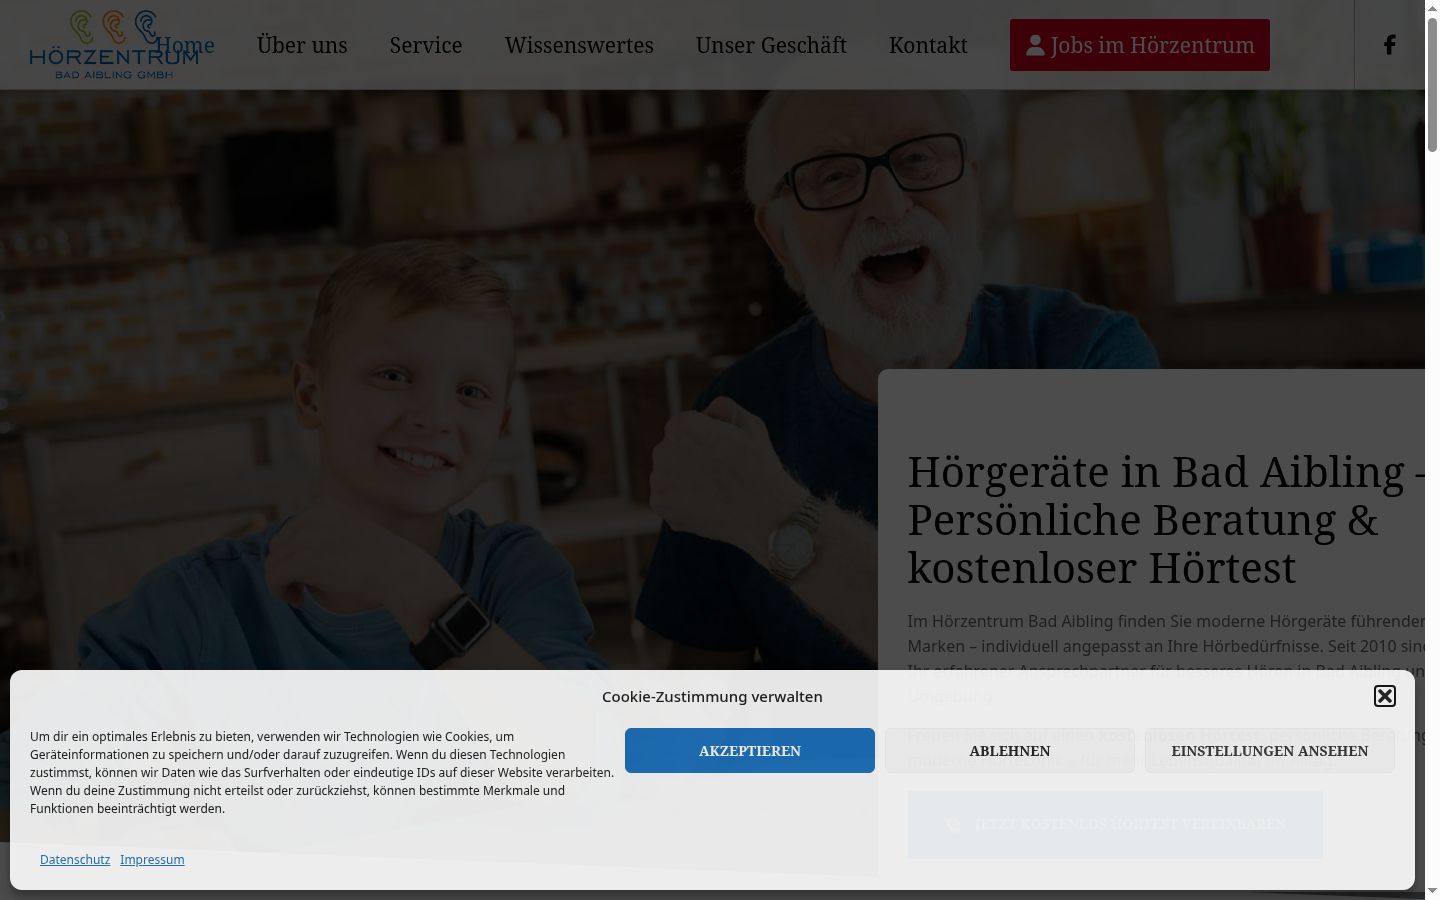
Task: Click Einstellungen ansehen button
Action: tap(1270, 751)
